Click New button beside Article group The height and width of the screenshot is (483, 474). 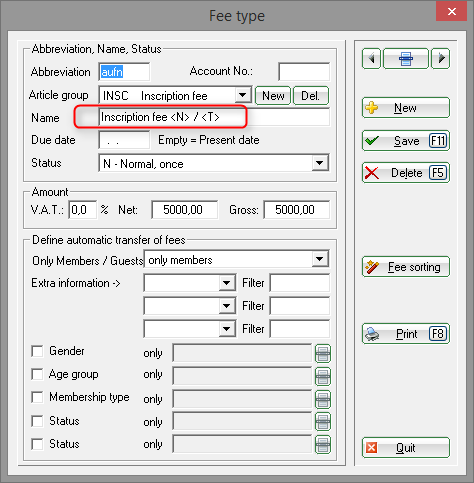point(273,96)
